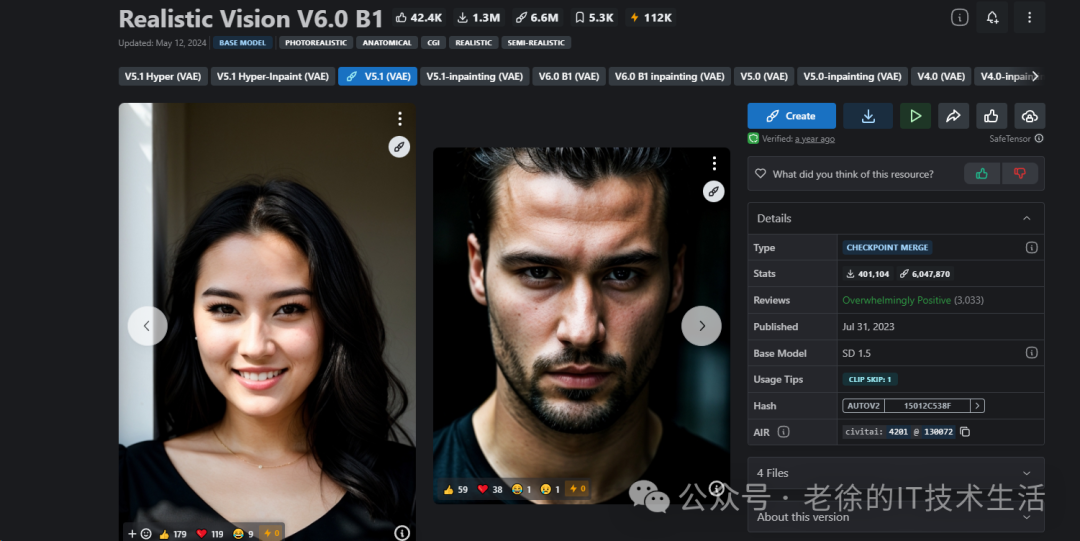1080x541 pixels.
Task: Click remix brush icon on woman image
Action: coord(399,147)
